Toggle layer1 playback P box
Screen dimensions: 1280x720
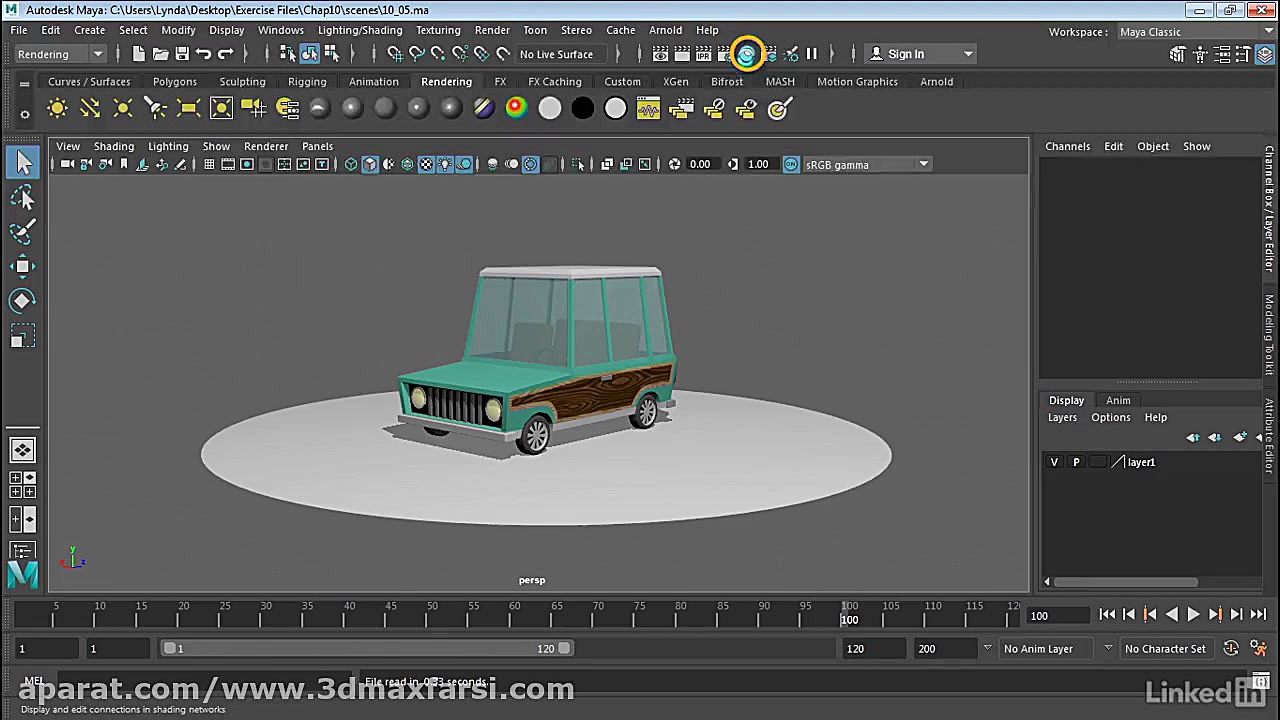(1076, 462)
